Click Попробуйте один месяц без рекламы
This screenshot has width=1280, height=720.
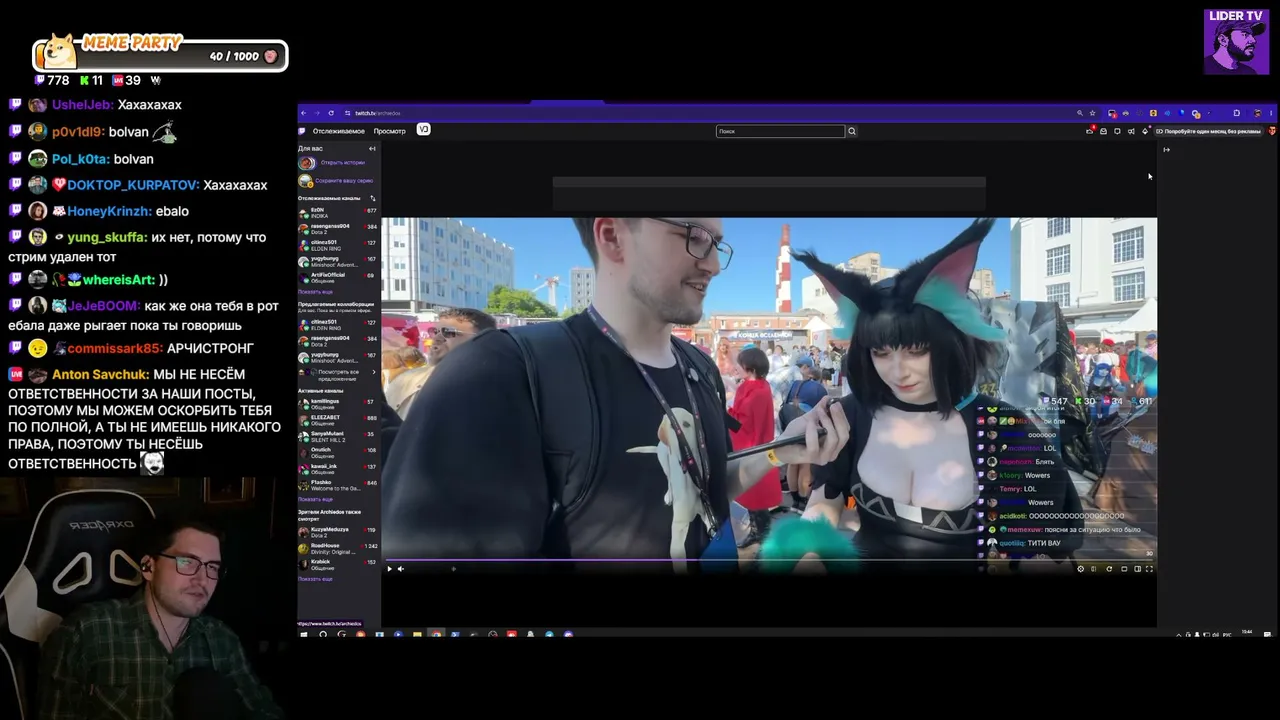(1209, 131)
